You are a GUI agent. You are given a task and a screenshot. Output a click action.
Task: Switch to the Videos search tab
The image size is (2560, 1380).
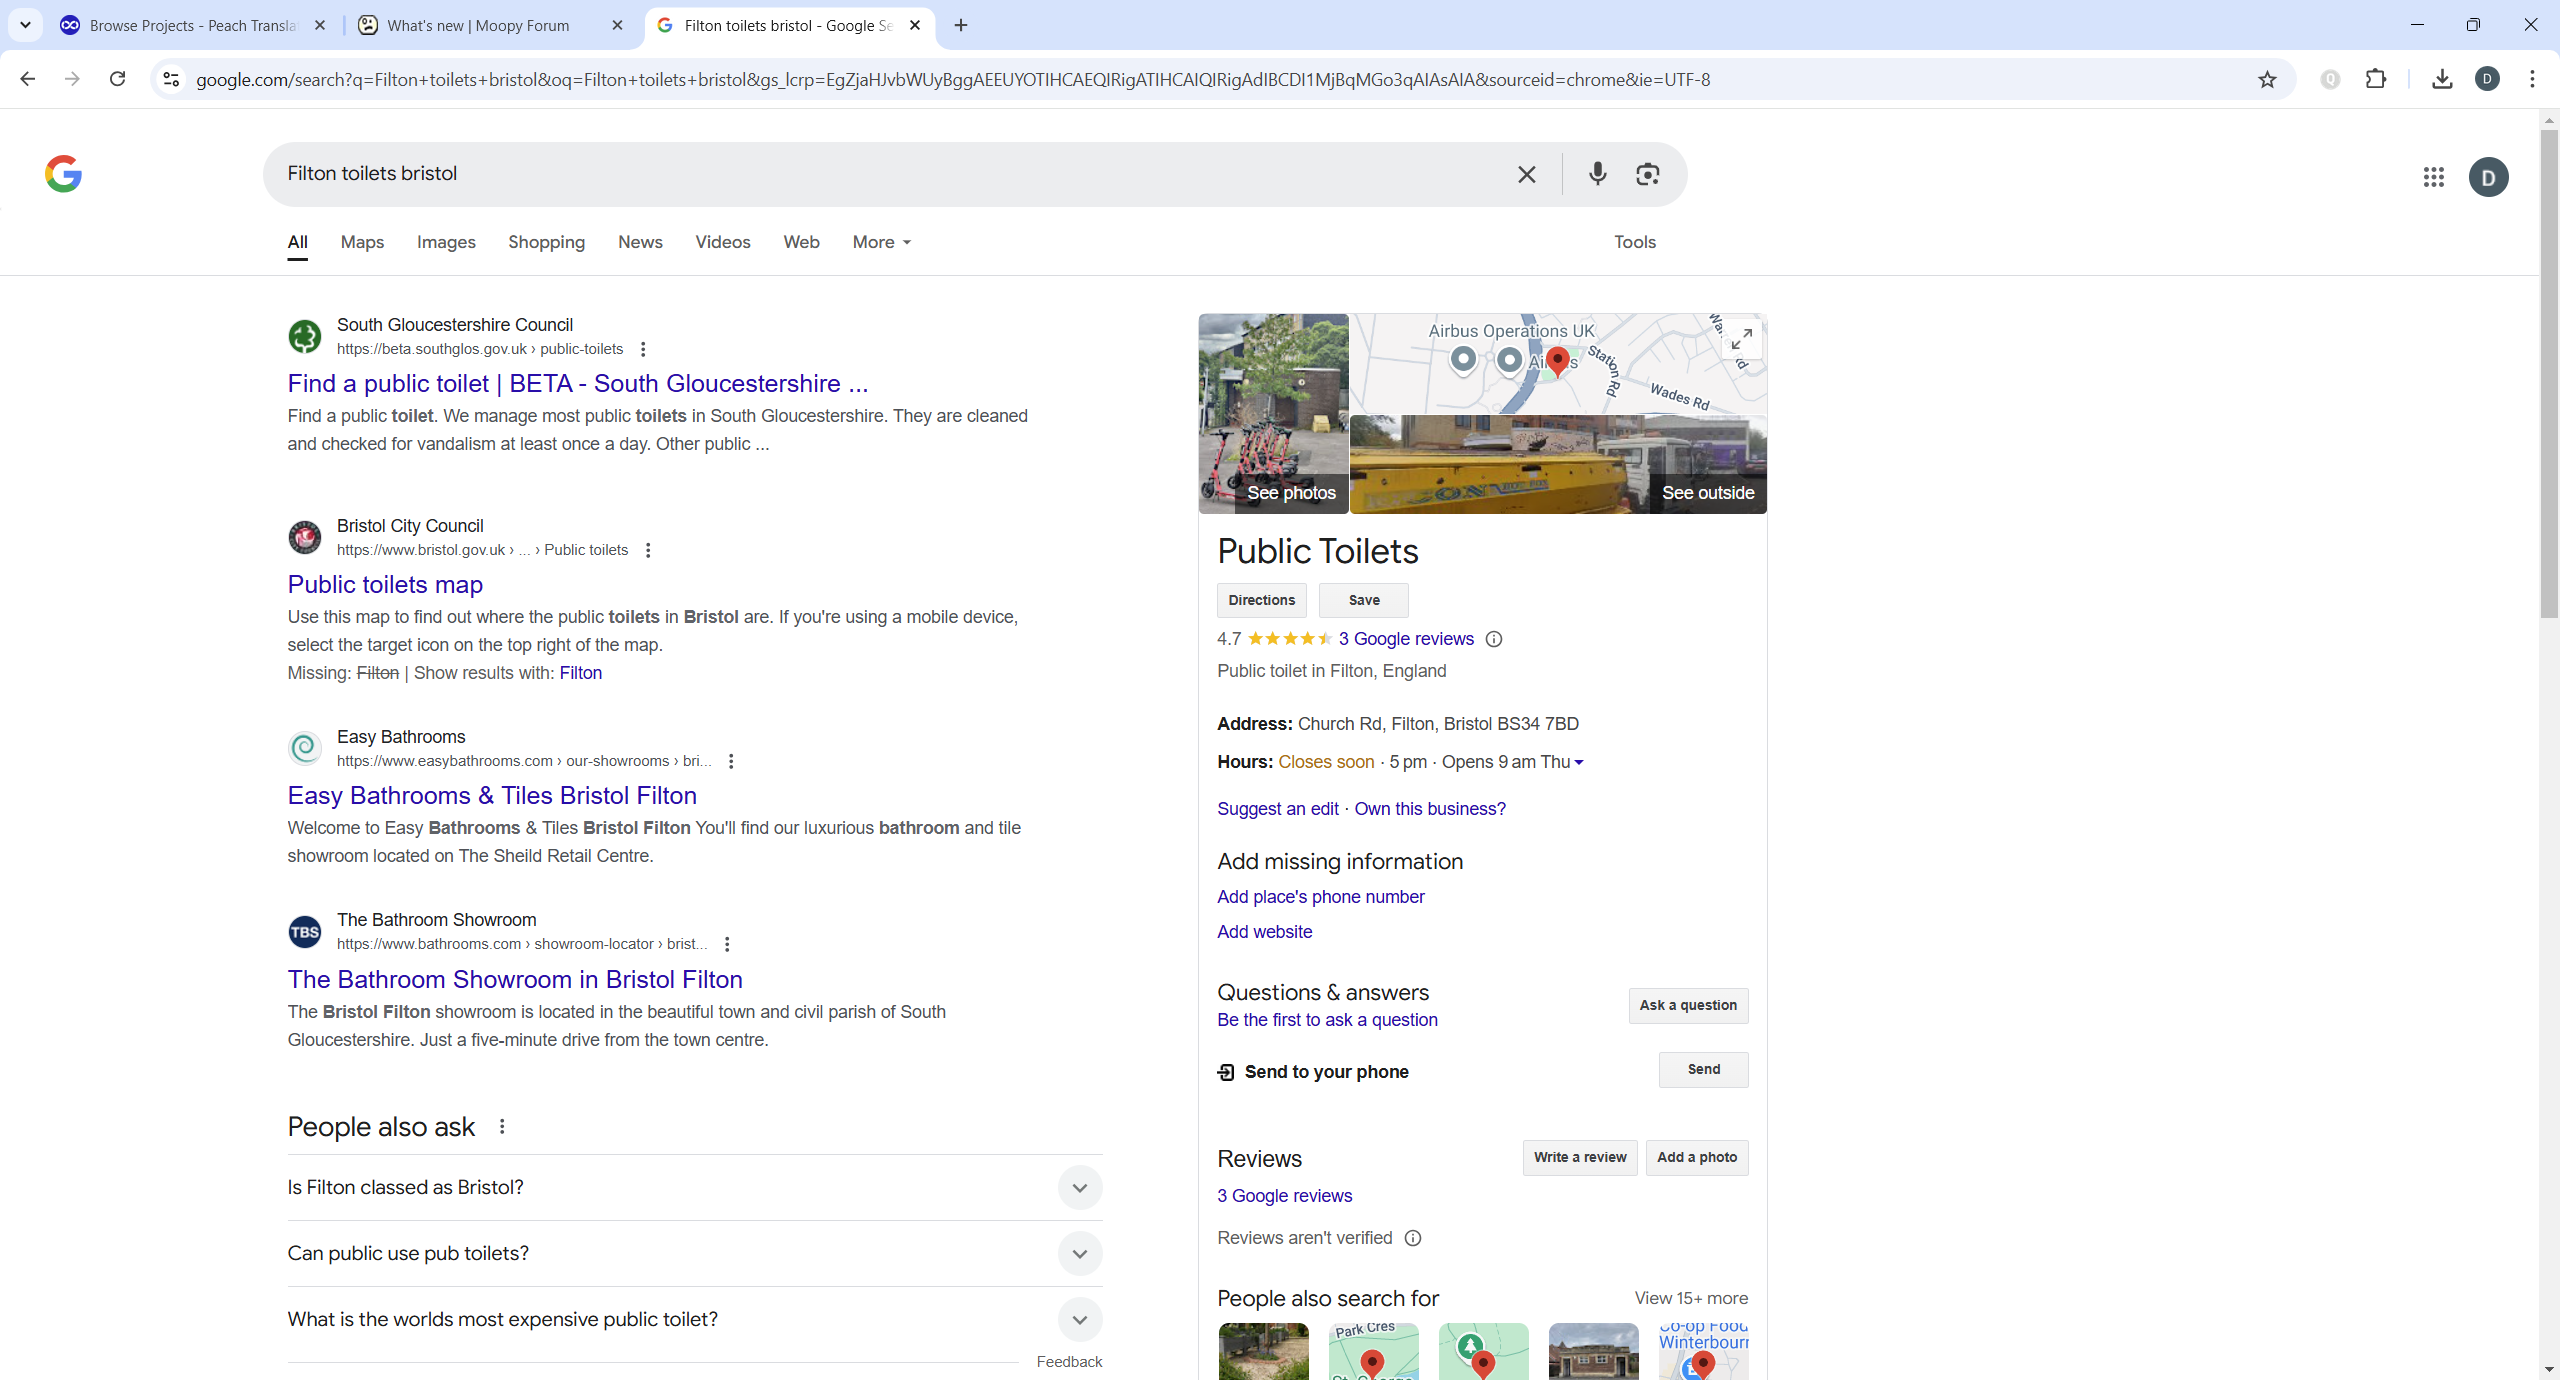723,242
